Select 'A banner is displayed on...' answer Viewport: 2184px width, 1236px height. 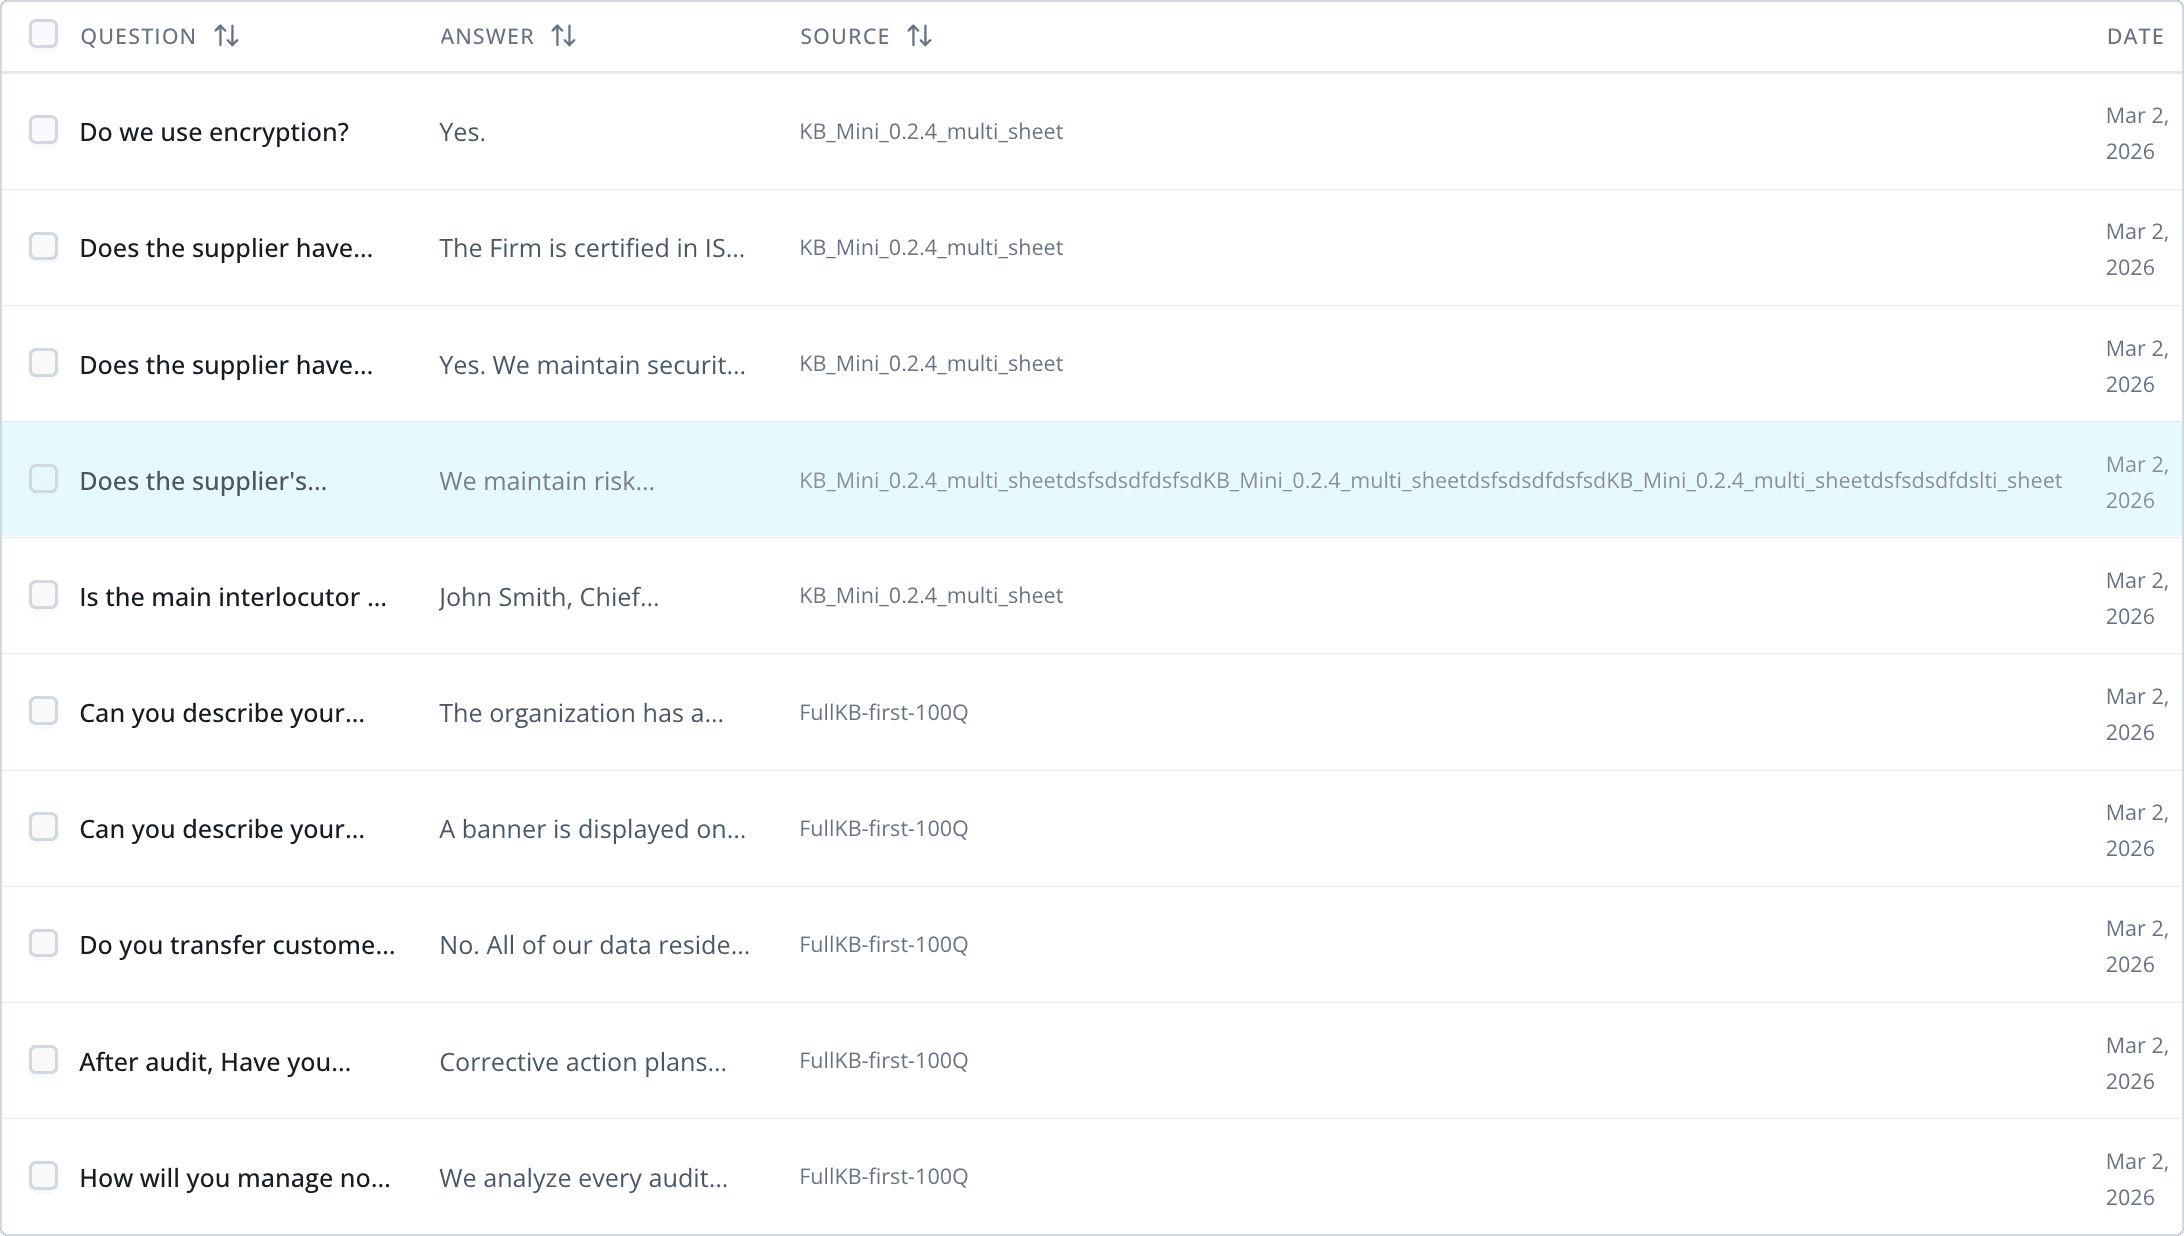pos(591,829)
